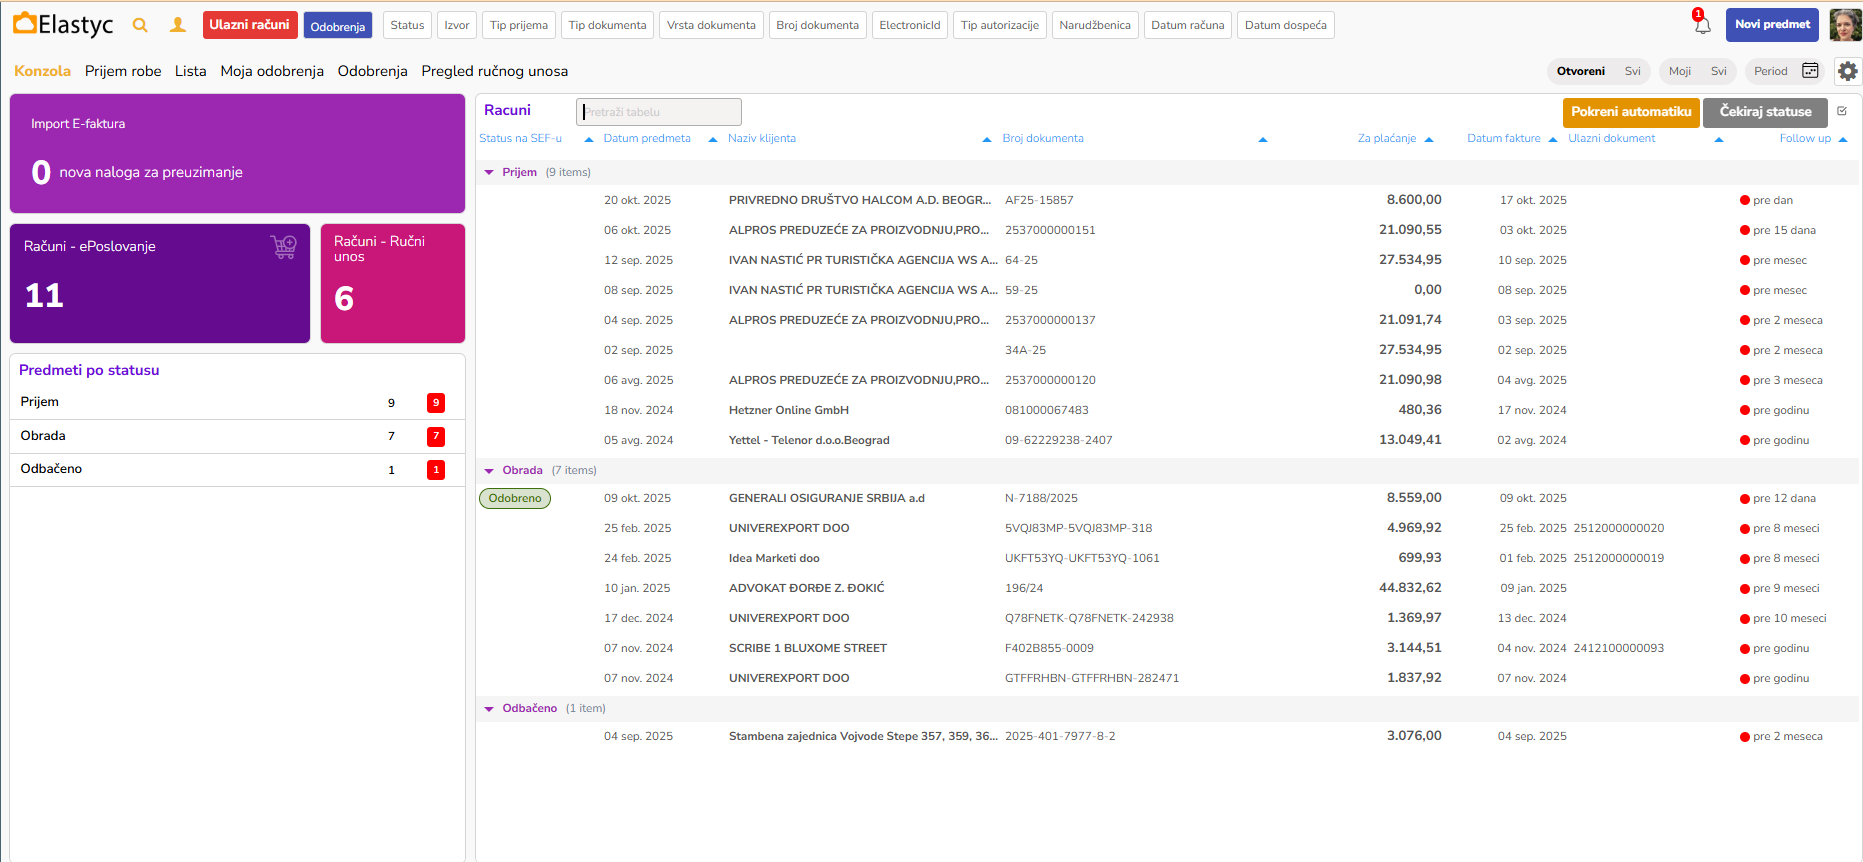The image size is (1863, 862).
Task: Click the shopping cart icon in ePoslovanje card
Action: 284,247
